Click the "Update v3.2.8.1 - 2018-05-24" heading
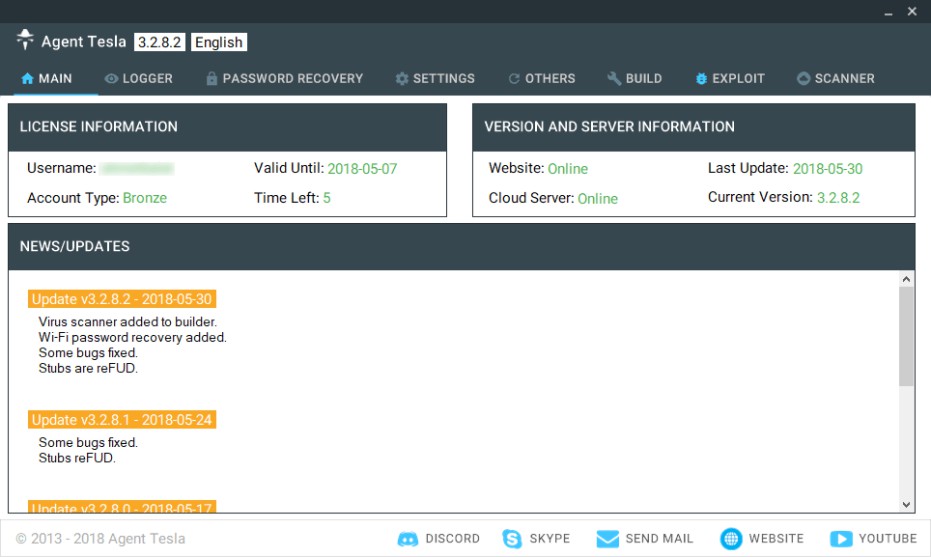 [122, 420]
